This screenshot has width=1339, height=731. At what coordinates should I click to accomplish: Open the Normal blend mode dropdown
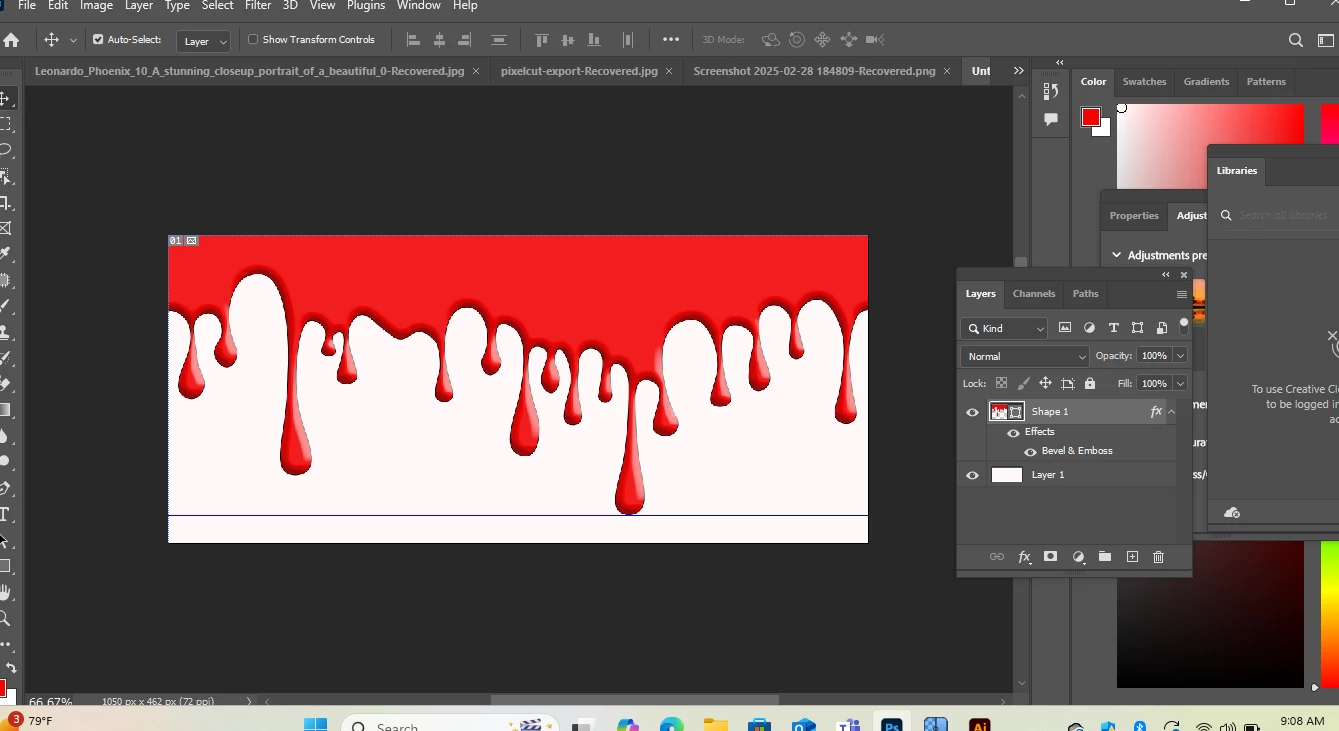point(1025,356)
